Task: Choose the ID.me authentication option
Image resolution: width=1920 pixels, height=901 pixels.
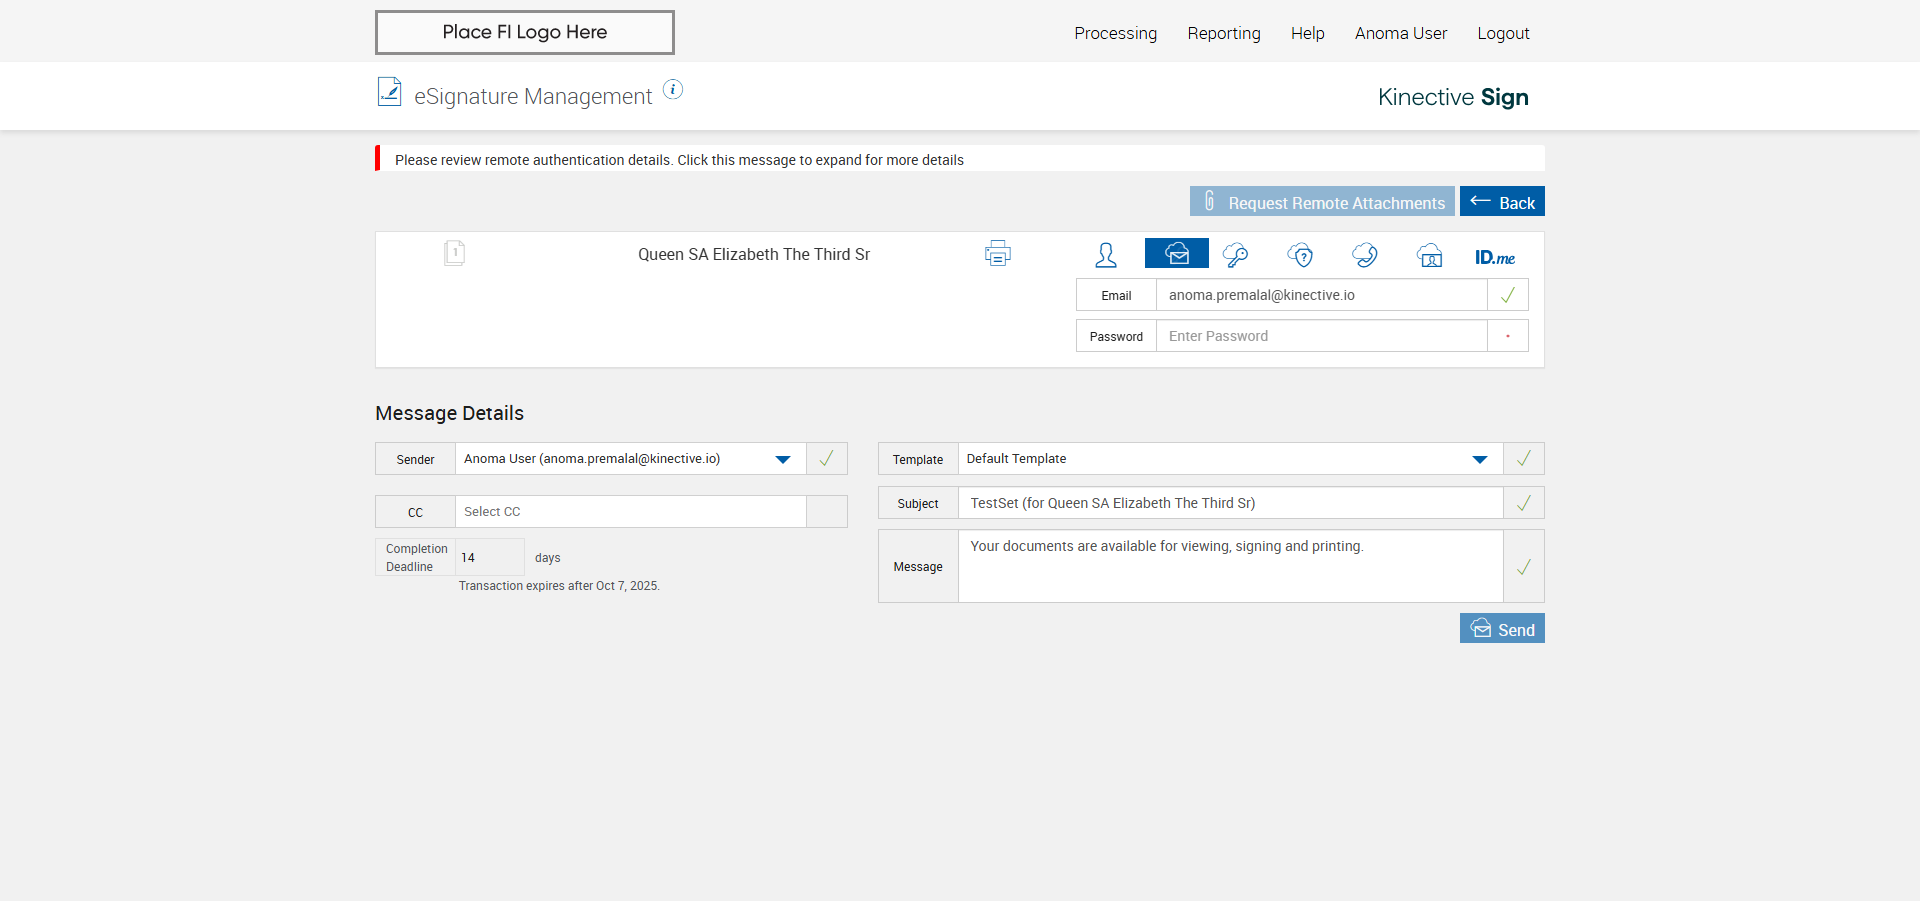Action: [1494, 257]
